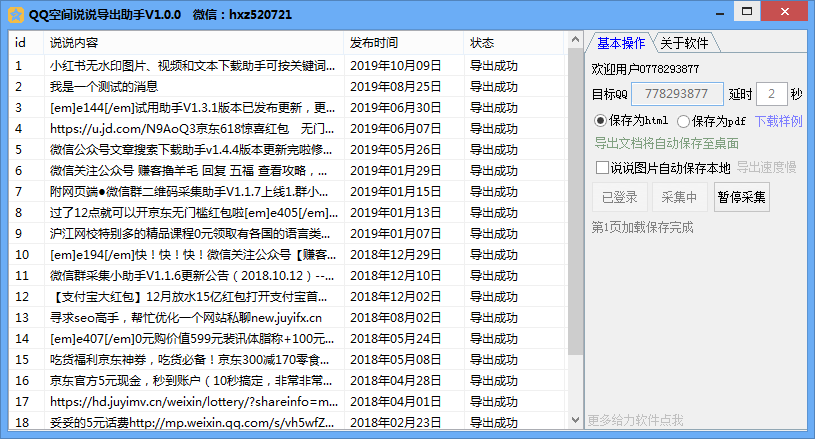Viewport: 815px width, 439px height.
Task: Click 导出成功 status in row 13
Action: [494, 317]
